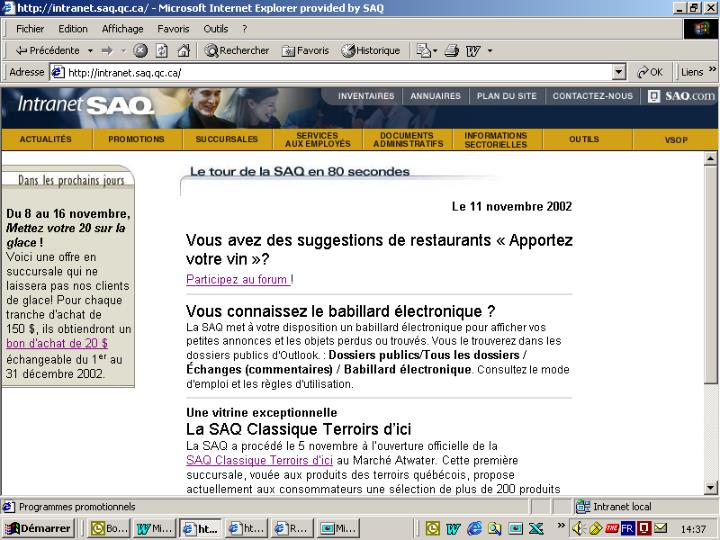
Task: Open the Fichier menu
Action: [x=30, y=29]
